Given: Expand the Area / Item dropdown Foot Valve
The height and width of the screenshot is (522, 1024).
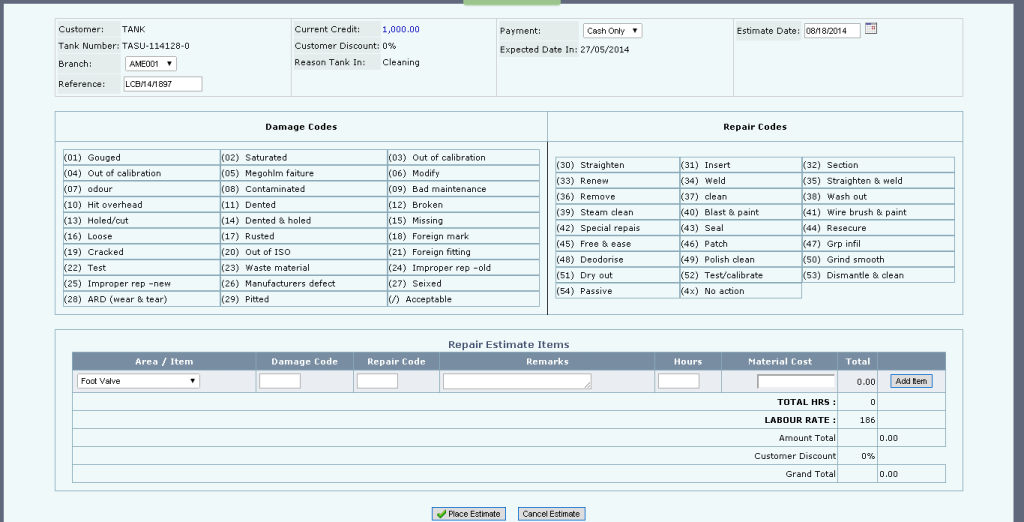Looking at the screenshot, I should click(x=138, y=381).
